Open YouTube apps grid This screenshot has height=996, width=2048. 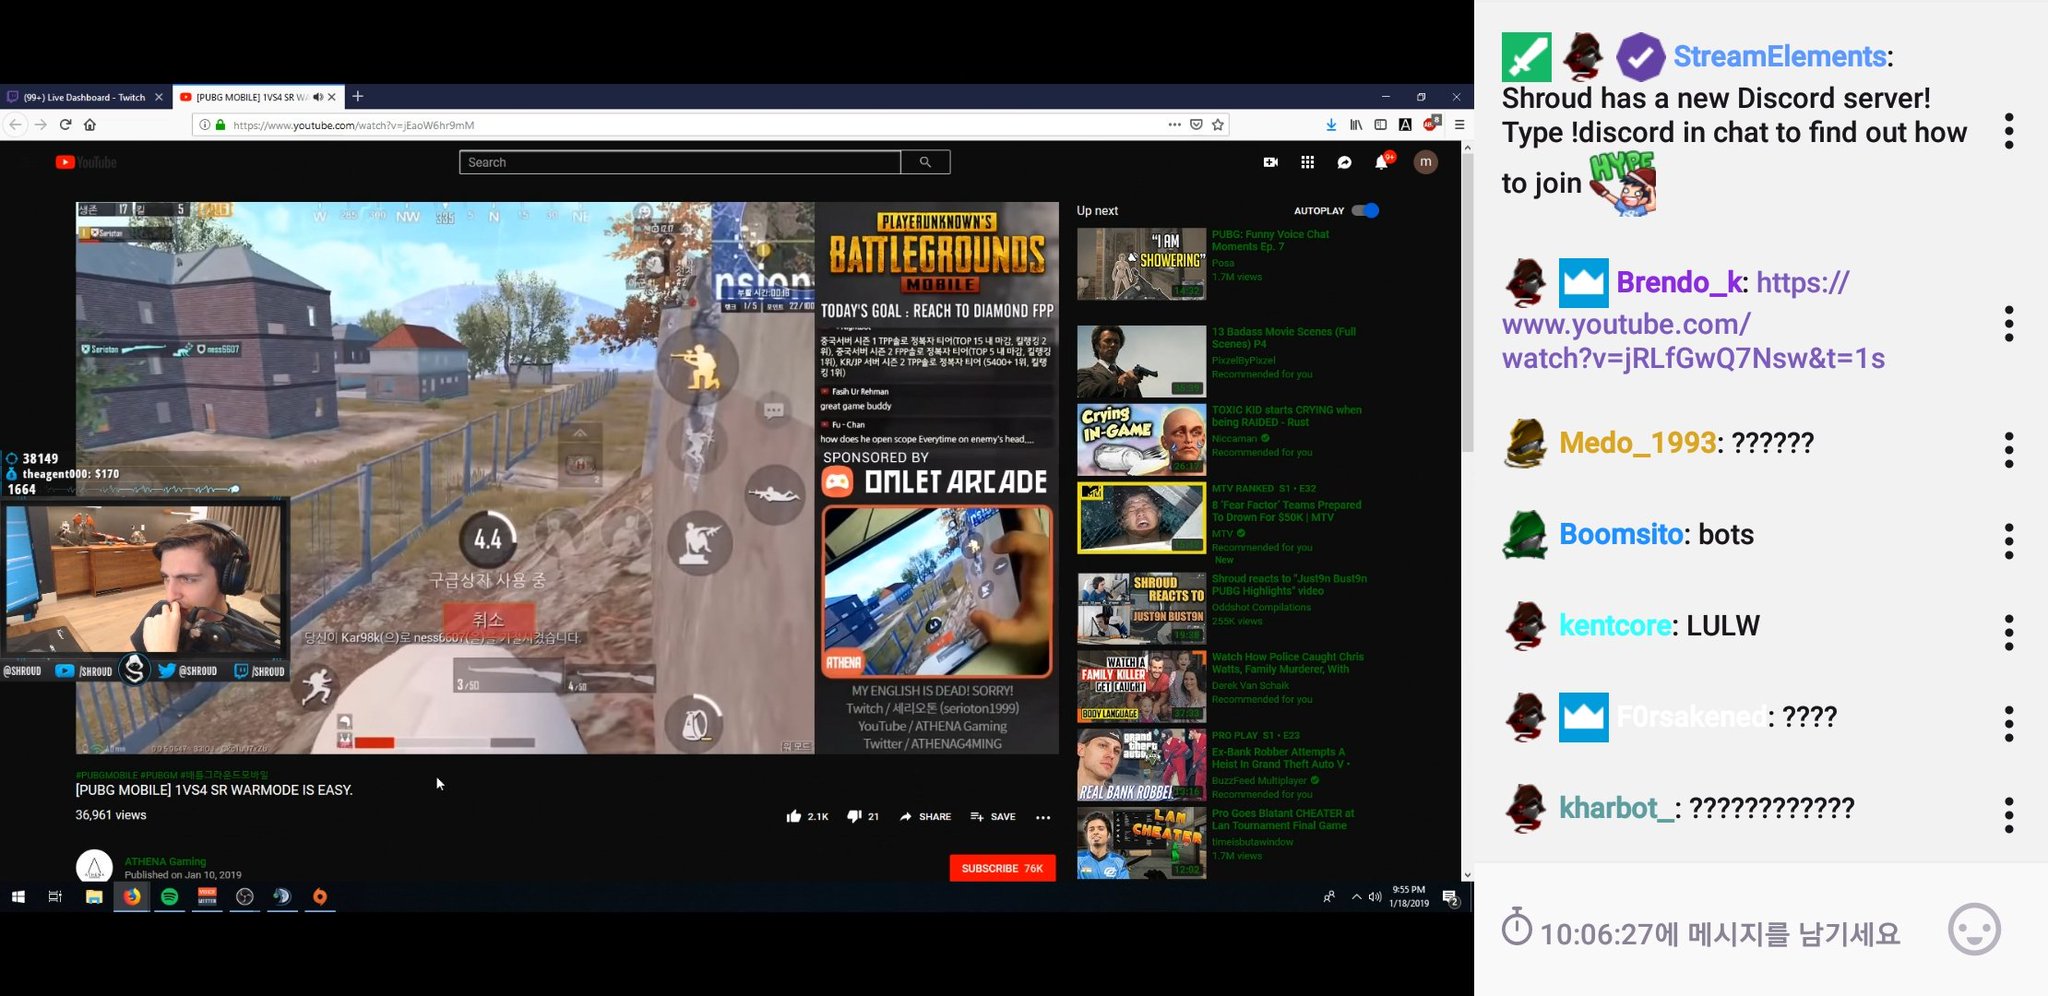(1307, 162)
